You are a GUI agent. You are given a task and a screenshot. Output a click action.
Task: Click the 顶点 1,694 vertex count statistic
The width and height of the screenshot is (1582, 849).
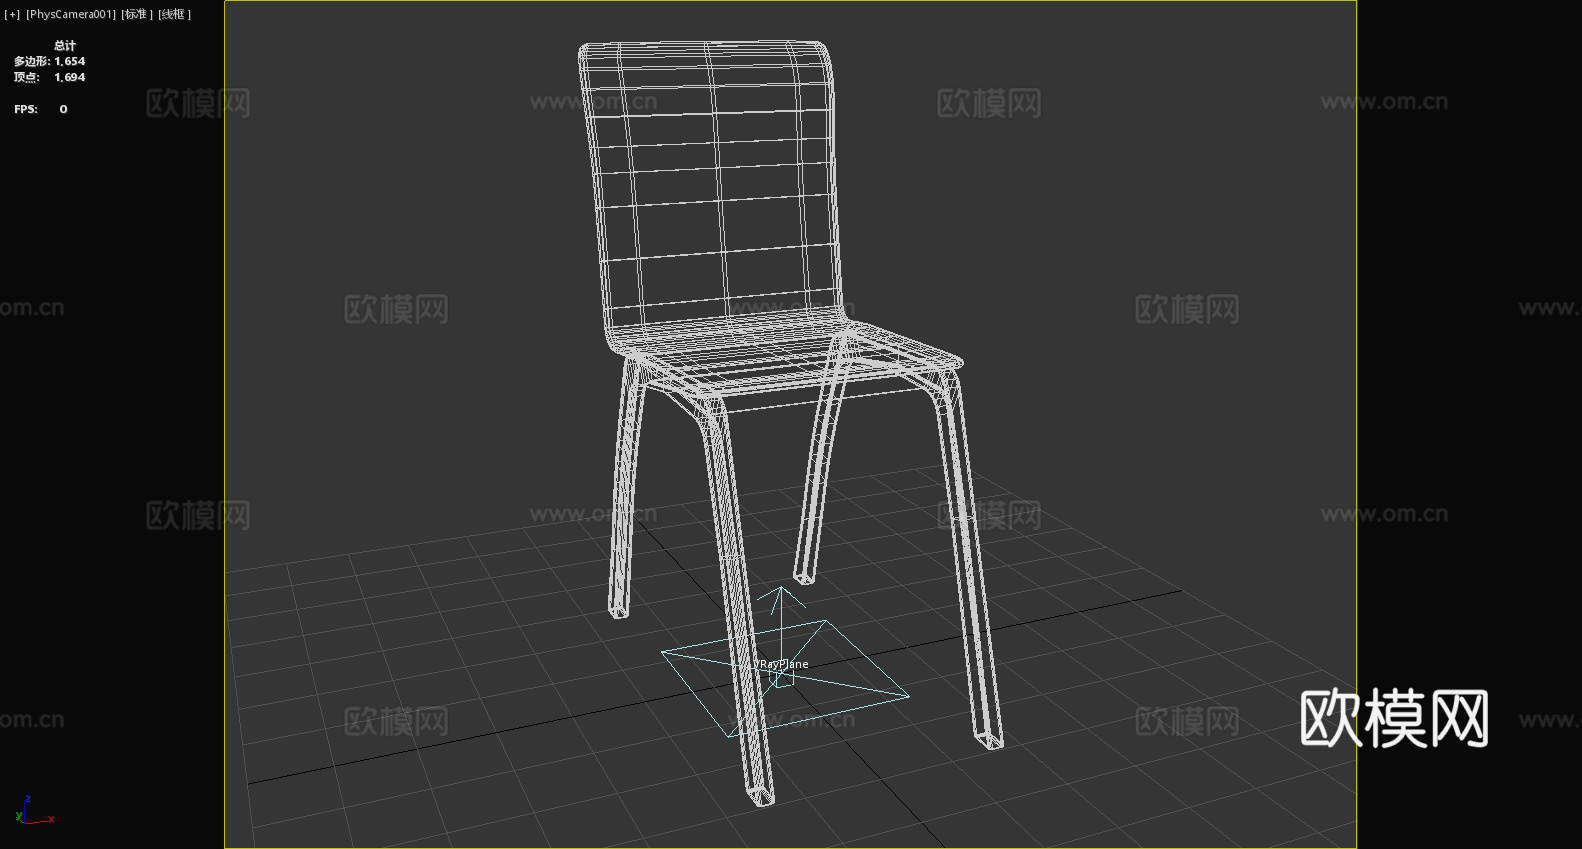click(49, 77)
